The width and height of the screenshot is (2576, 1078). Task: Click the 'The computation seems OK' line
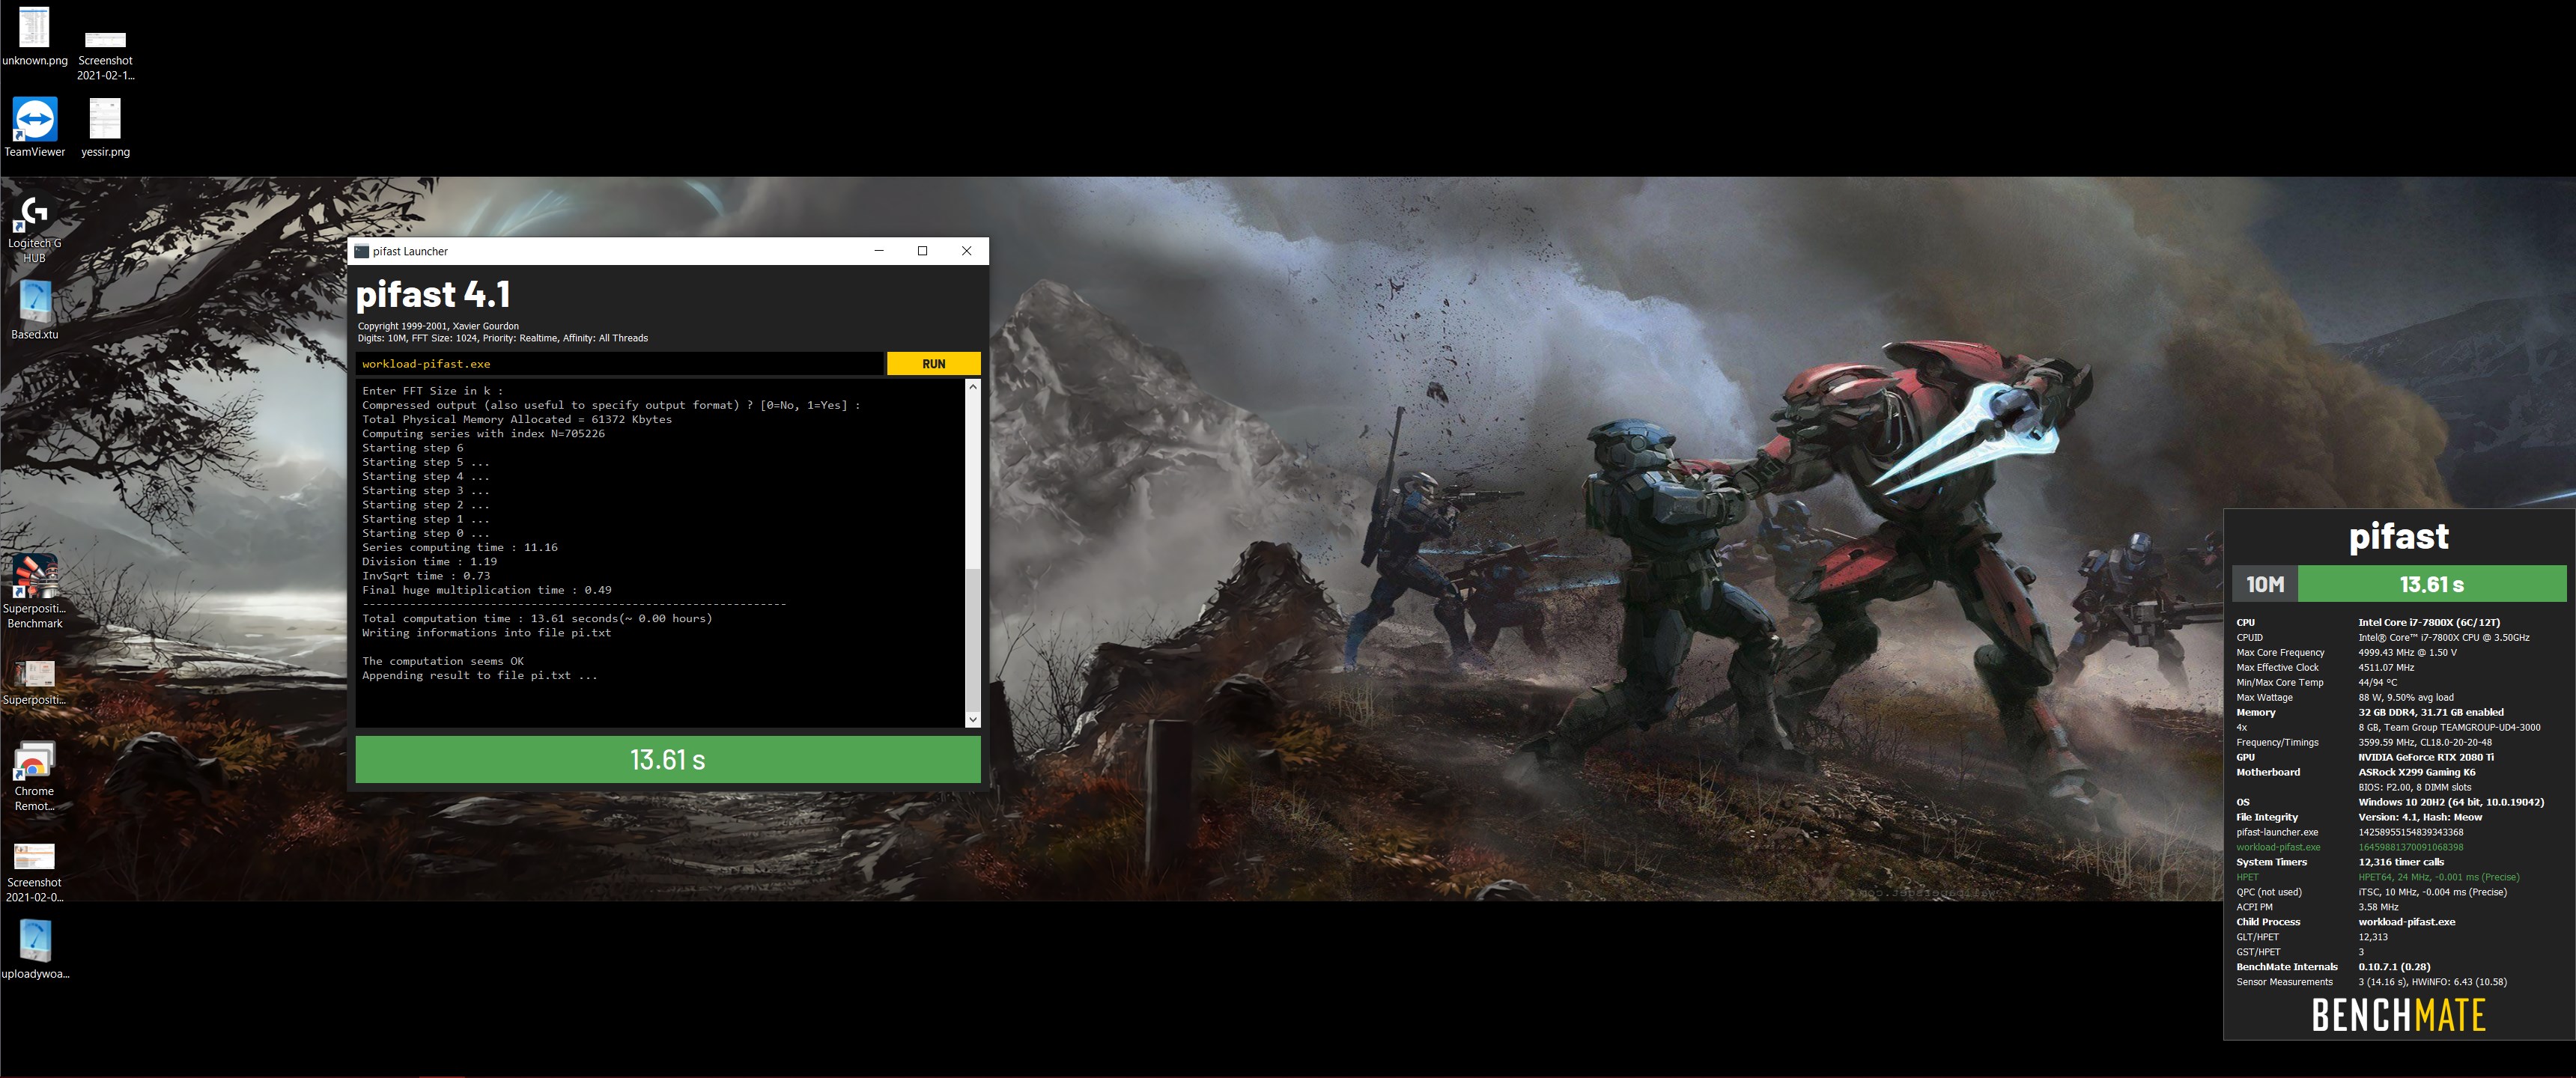click(x=442, y=662)
